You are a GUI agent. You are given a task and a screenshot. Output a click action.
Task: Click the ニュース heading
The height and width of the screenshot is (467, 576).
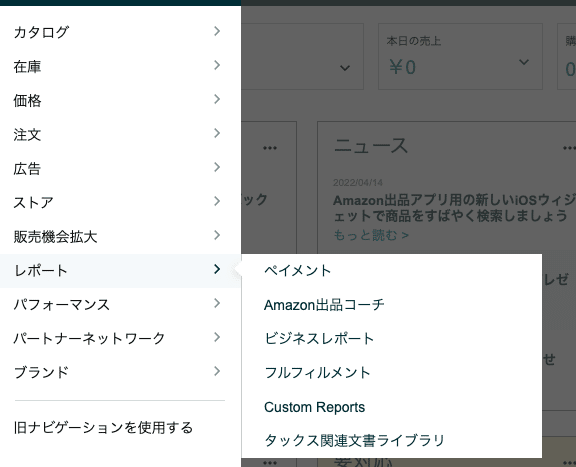tap(371, 146)
